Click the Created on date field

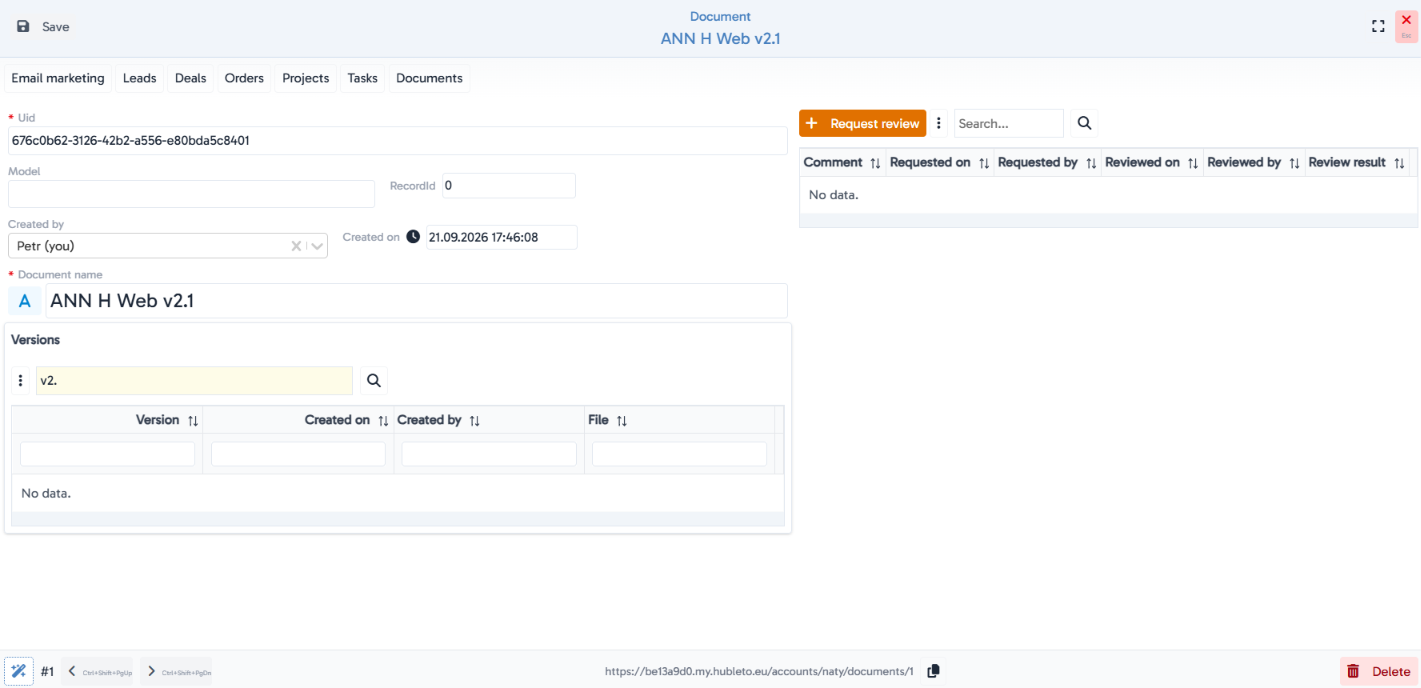(502, 237)
